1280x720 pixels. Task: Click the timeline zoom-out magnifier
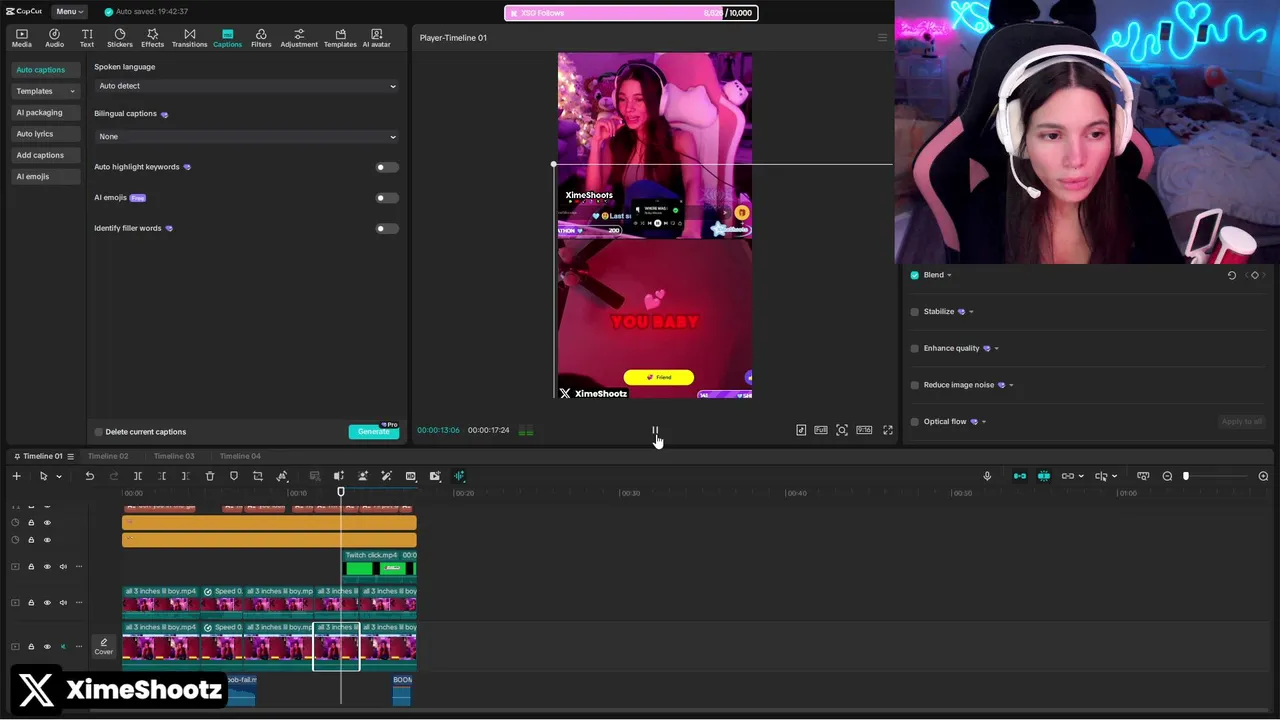1167,476
